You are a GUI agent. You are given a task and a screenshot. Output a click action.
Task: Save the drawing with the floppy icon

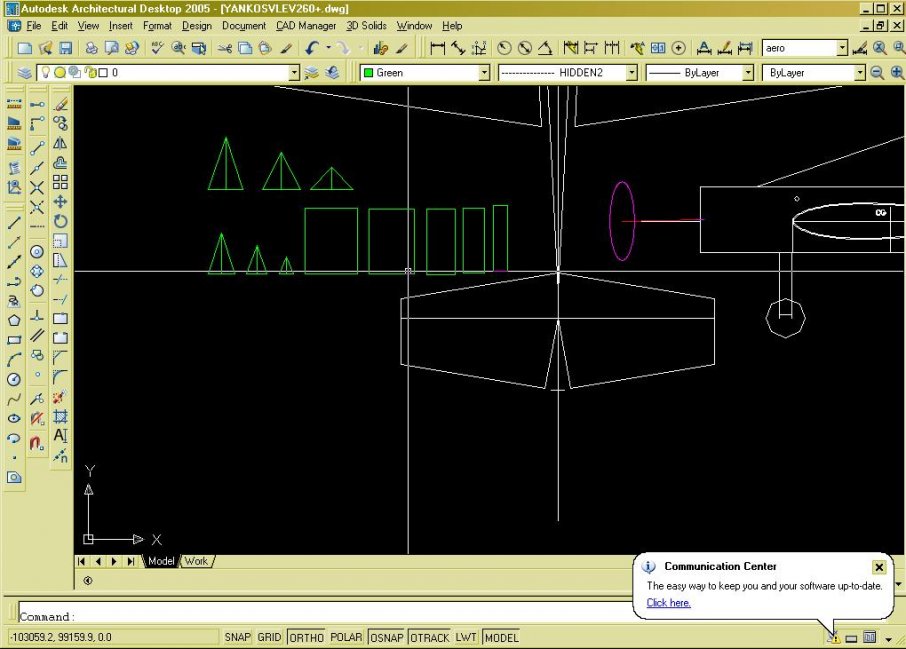(66, 48)
